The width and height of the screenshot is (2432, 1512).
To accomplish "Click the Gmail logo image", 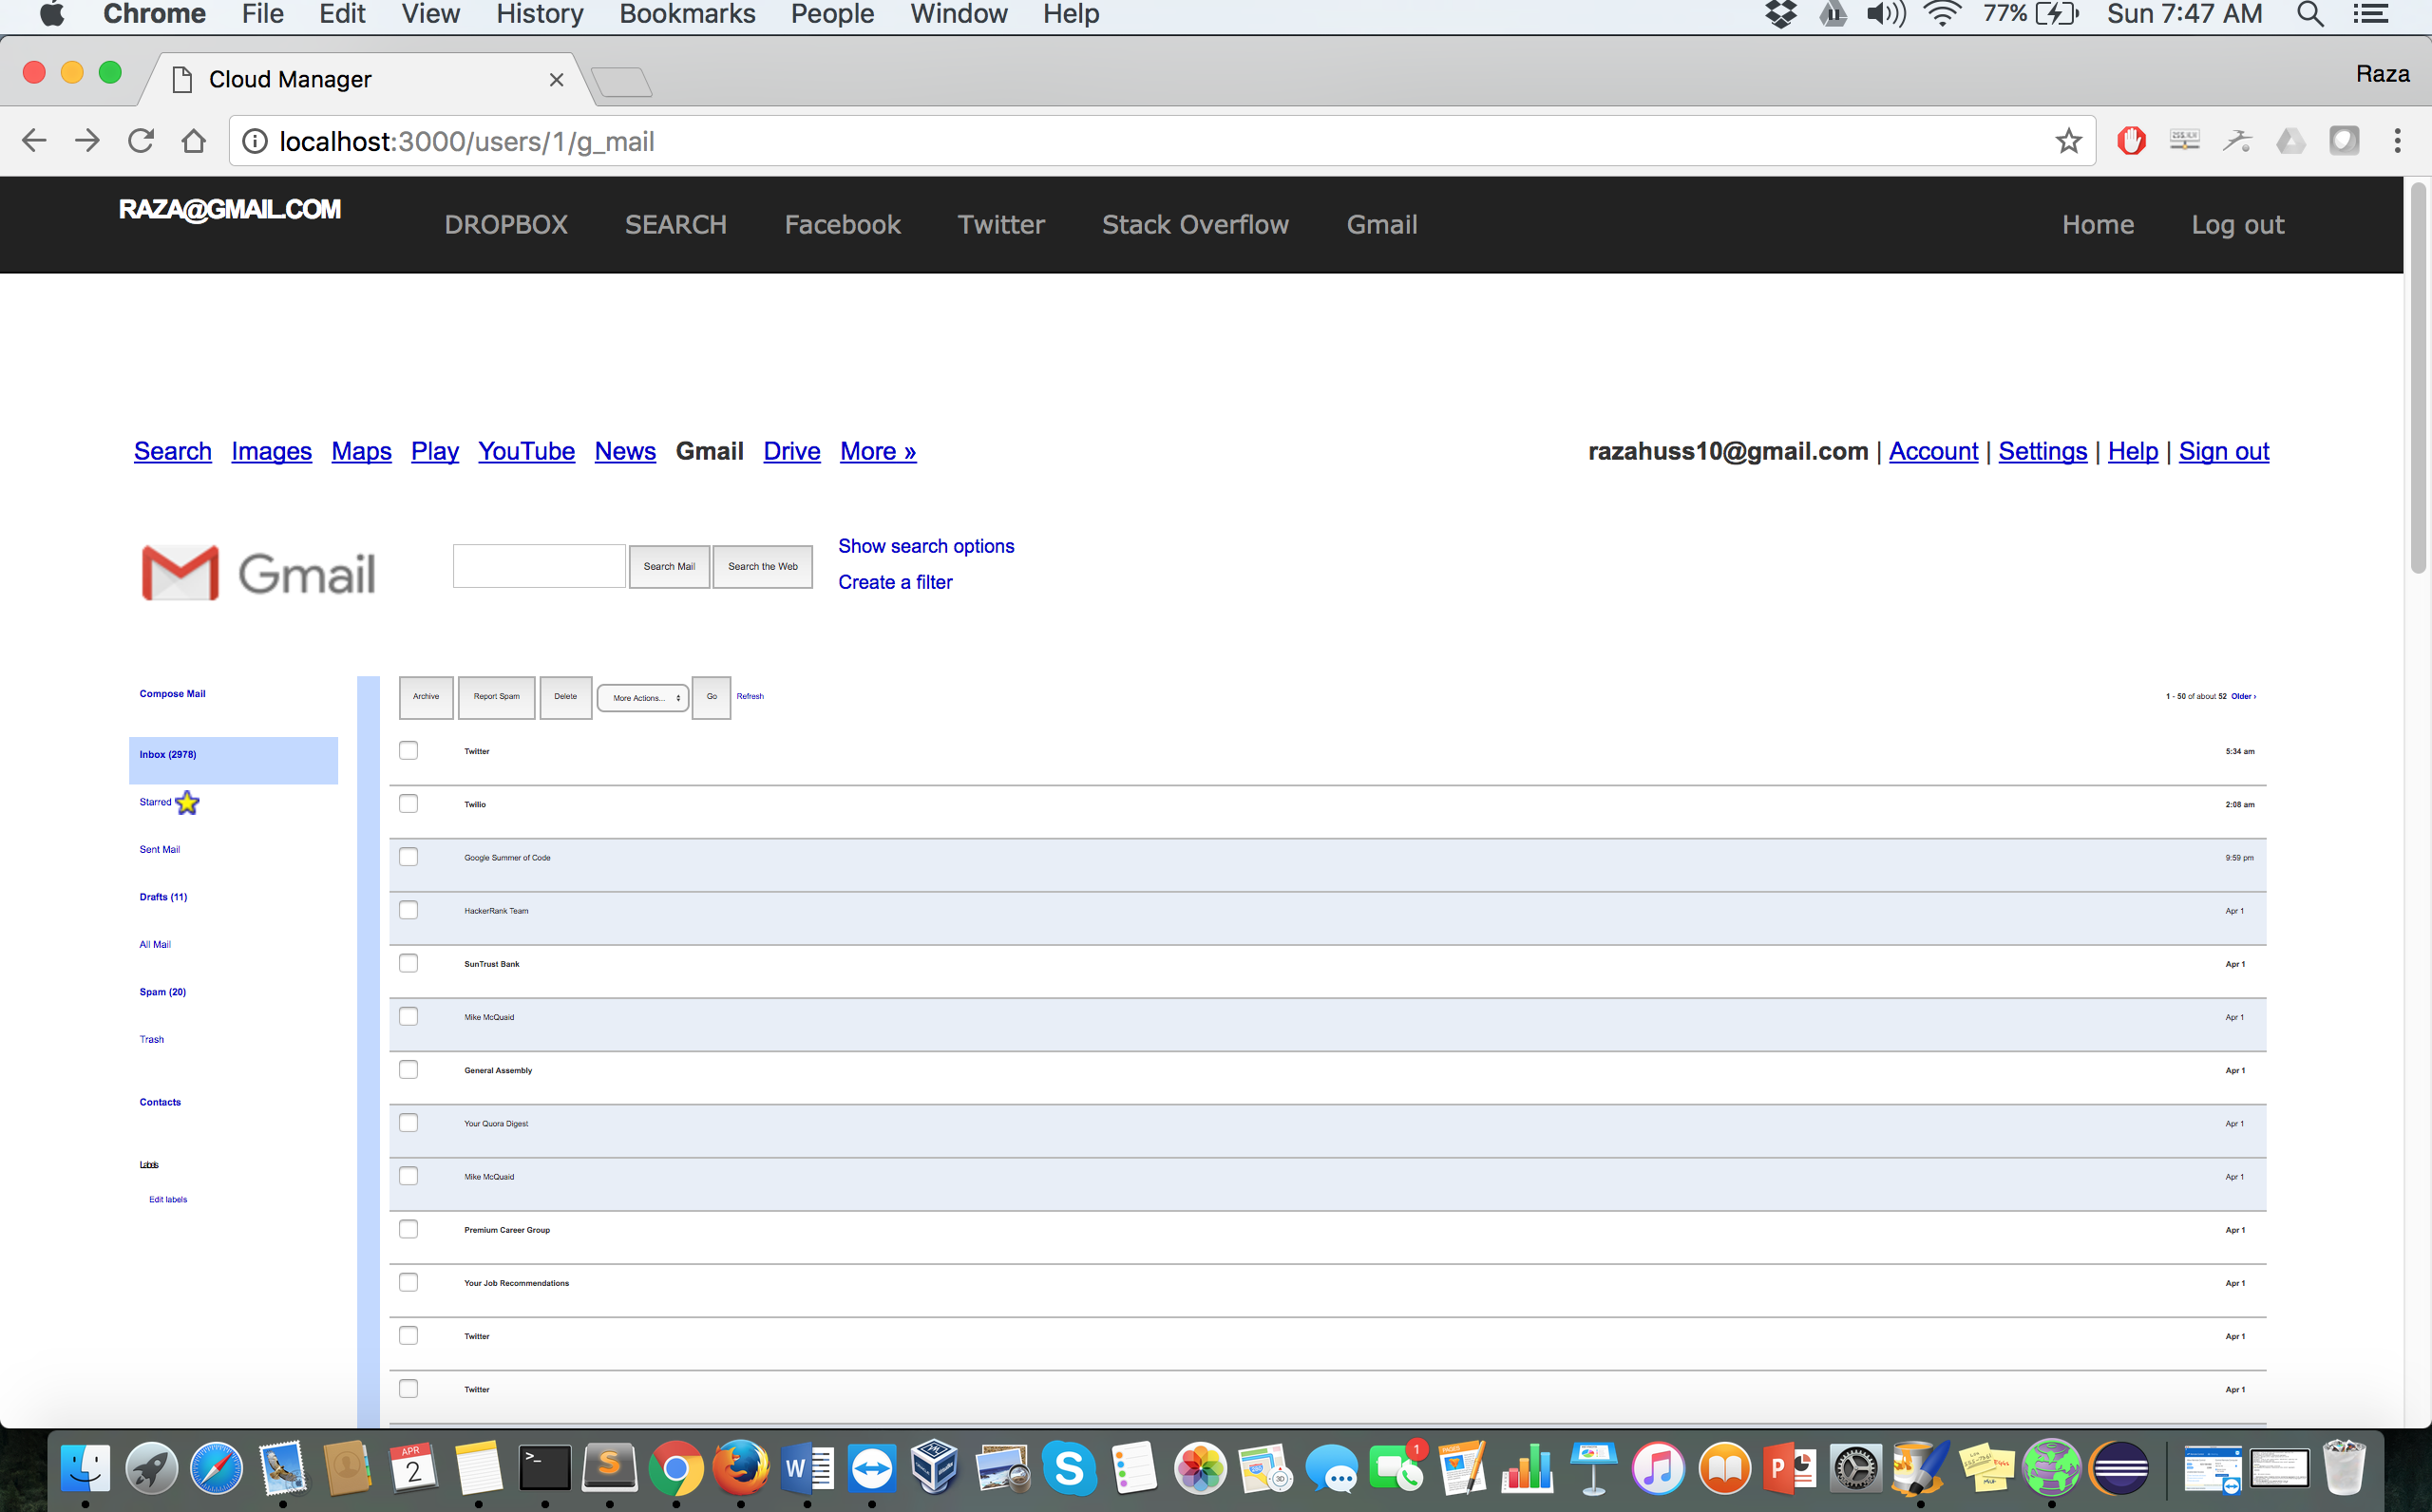I will click(x=258, y=573).
